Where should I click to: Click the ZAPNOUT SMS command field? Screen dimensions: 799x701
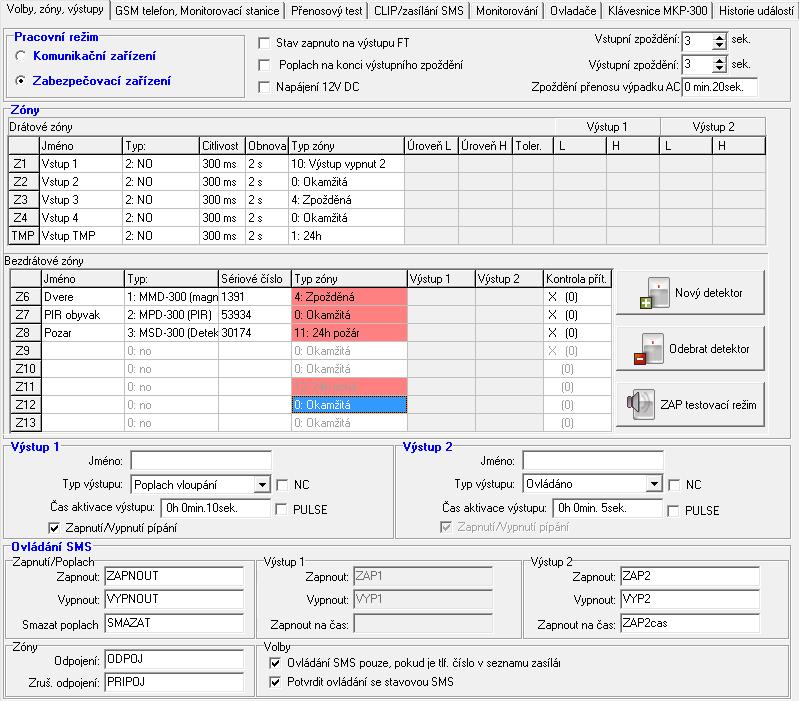174,576
